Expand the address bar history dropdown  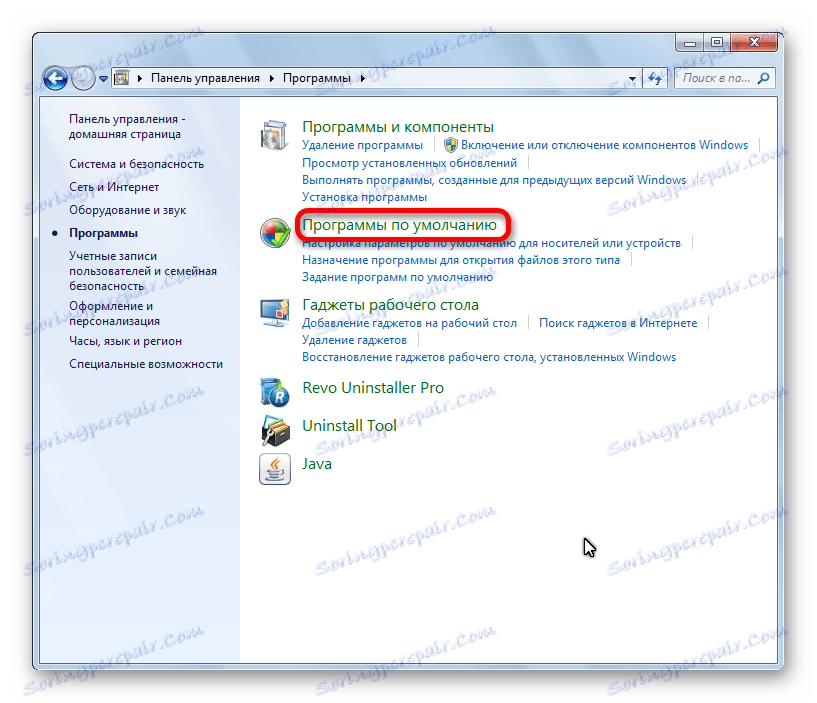click(632, 79)
